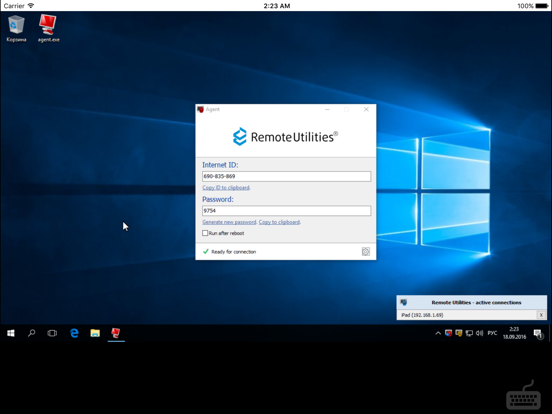This screenshot has height=414, width=552.
Task: Open the Recycle Bin desktop icon
Action: [16, 28]
